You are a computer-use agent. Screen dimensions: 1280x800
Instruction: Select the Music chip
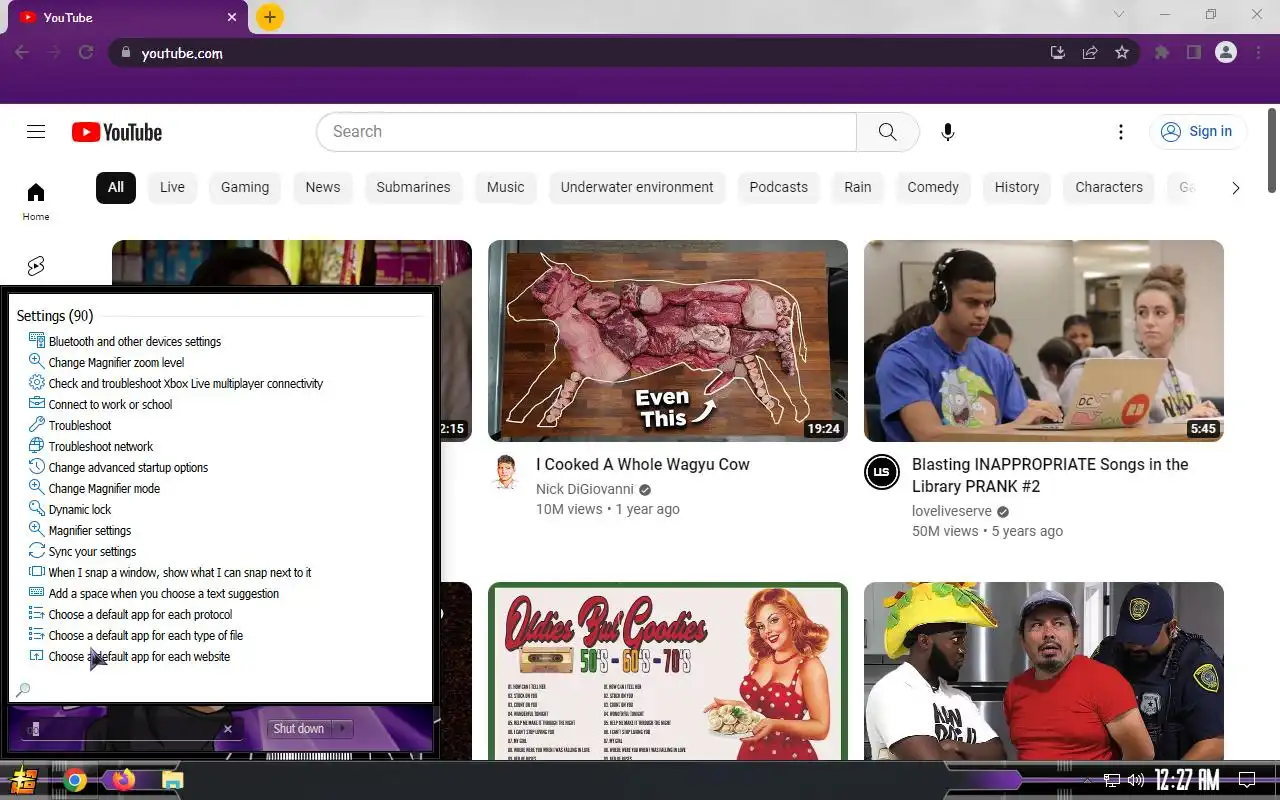505,187
